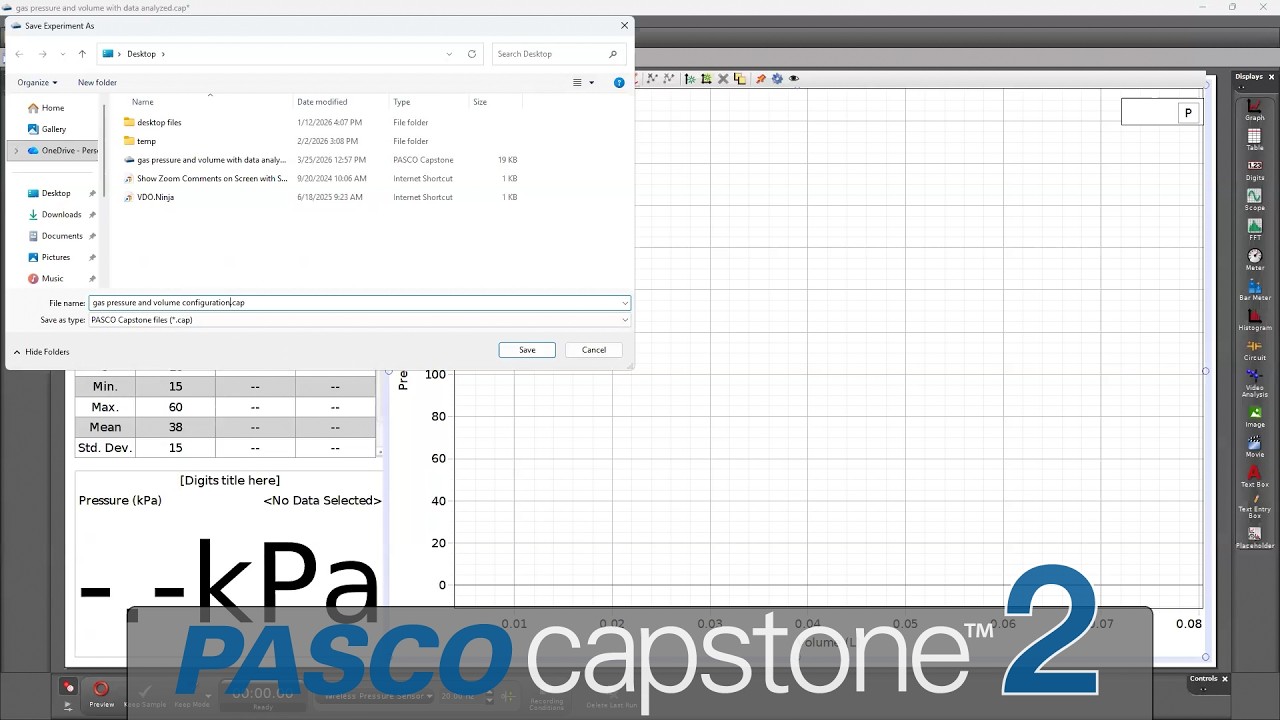Select Show Zoom Comments shortcut file
Viewport: 1280px width, 720px height.
(x=212, y=178)
